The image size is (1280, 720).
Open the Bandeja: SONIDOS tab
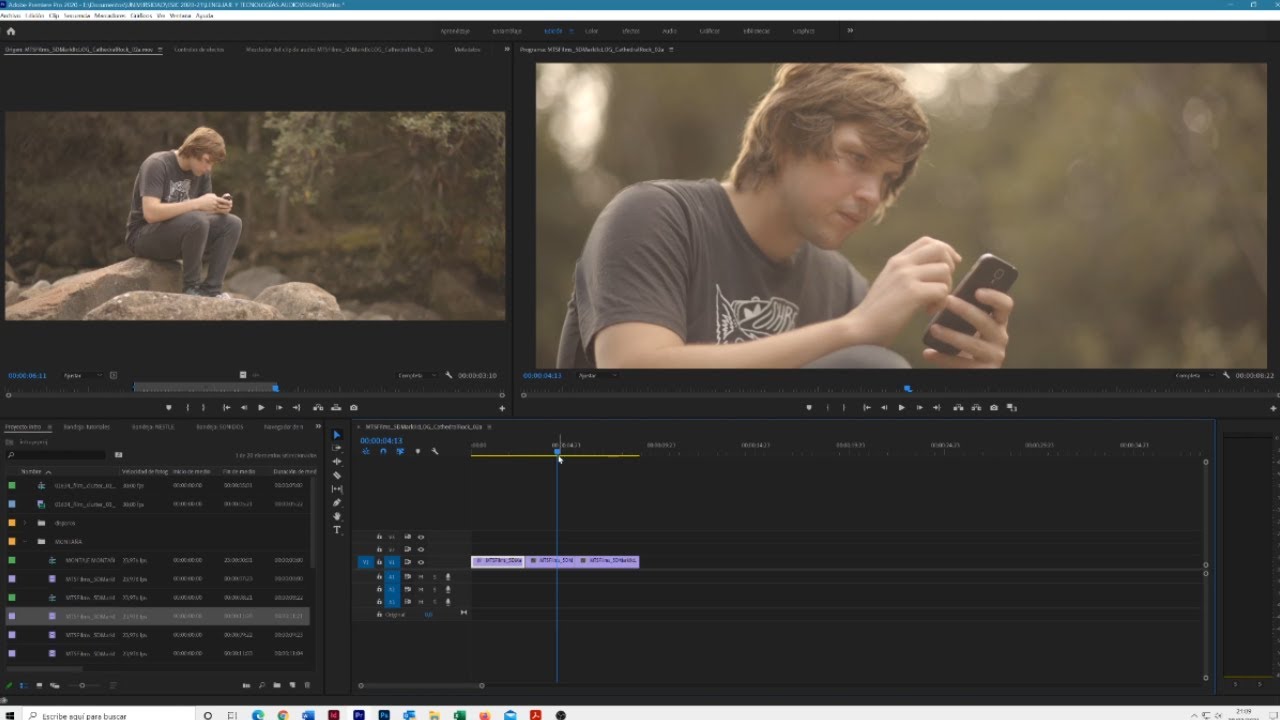click(x=220, y=426)
